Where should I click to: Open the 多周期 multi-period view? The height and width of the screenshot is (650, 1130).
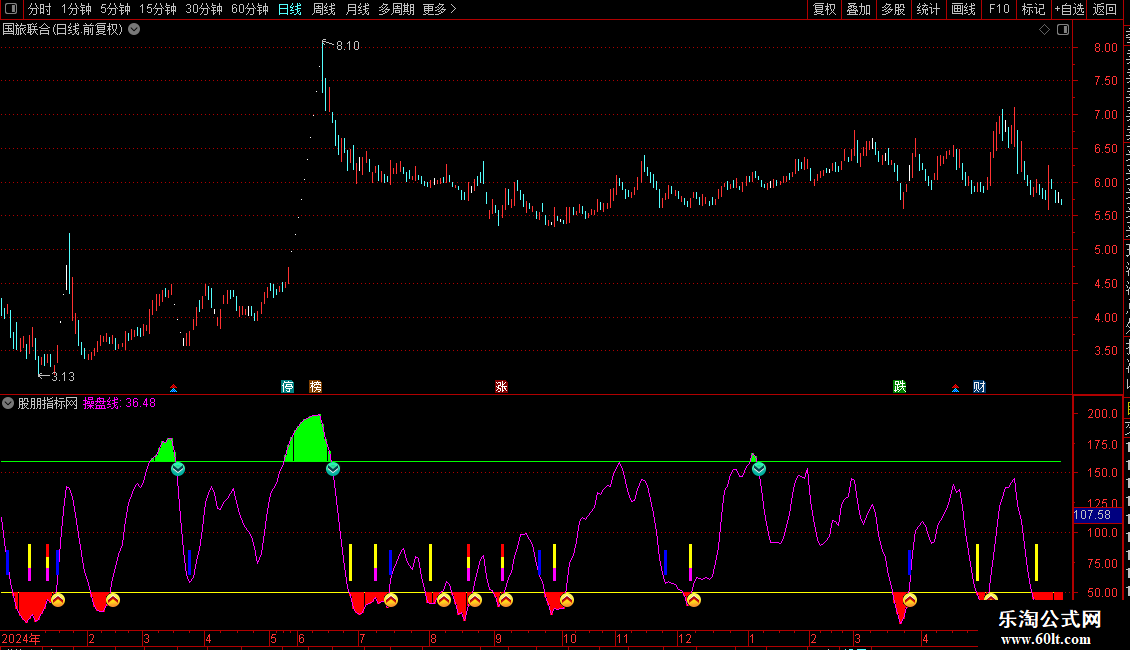tap(396, 9)
